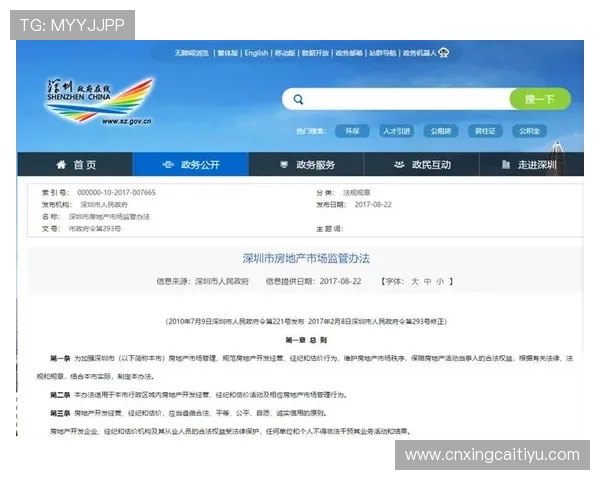Screen dimensions: 600x480
Task: Click category value 法规规章
Action: tap(357, 193)
